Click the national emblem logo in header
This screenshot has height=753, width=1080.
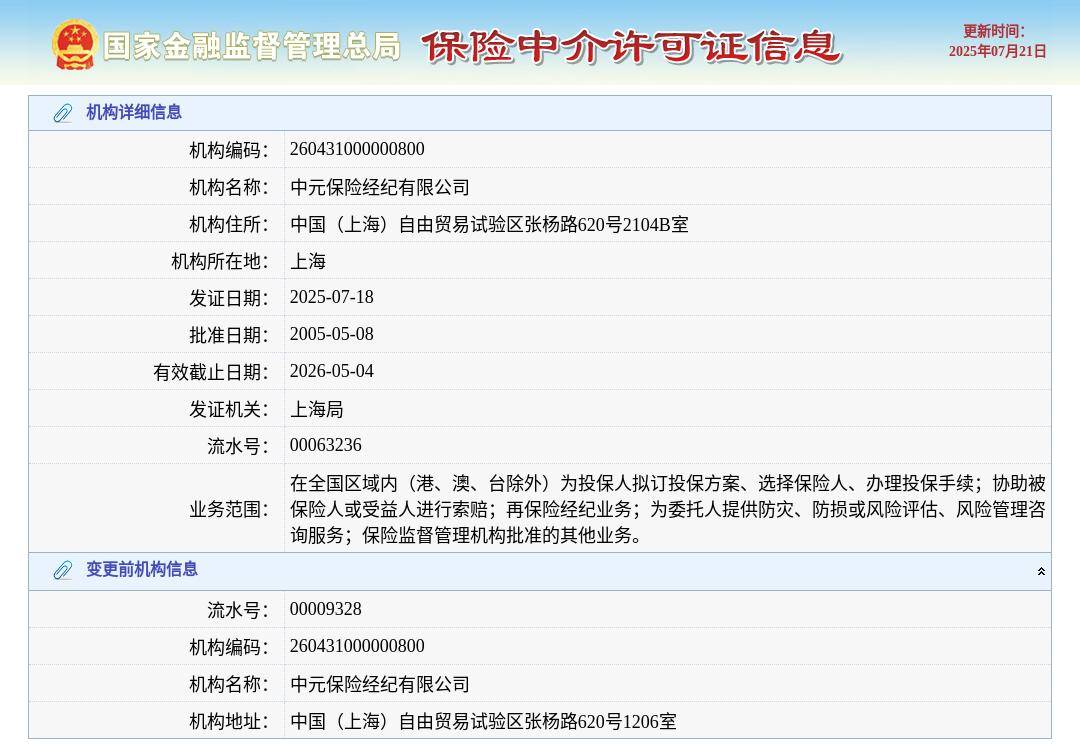74,45
